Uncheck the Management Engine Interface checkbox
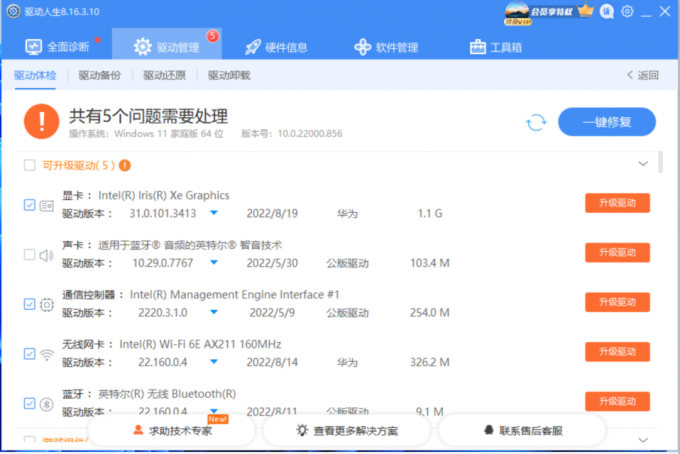Screen dimensions: 680x454 pos(29,304)
